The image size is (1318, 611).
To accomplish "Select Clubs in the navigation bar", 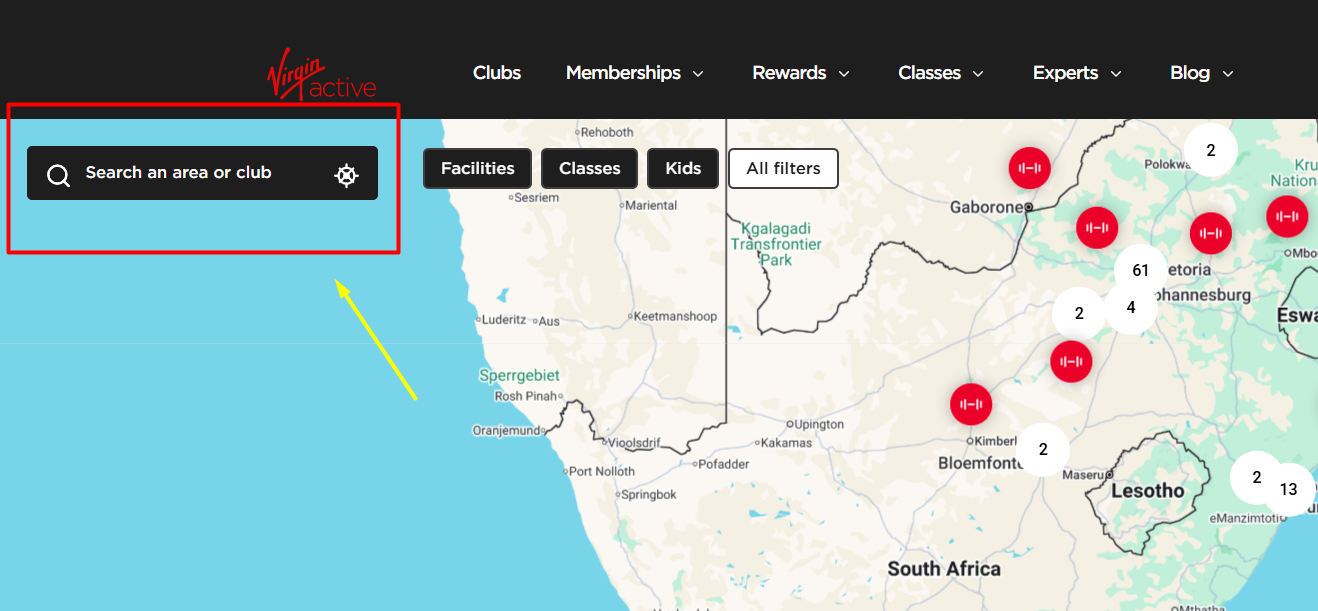I will pos(496,73).
